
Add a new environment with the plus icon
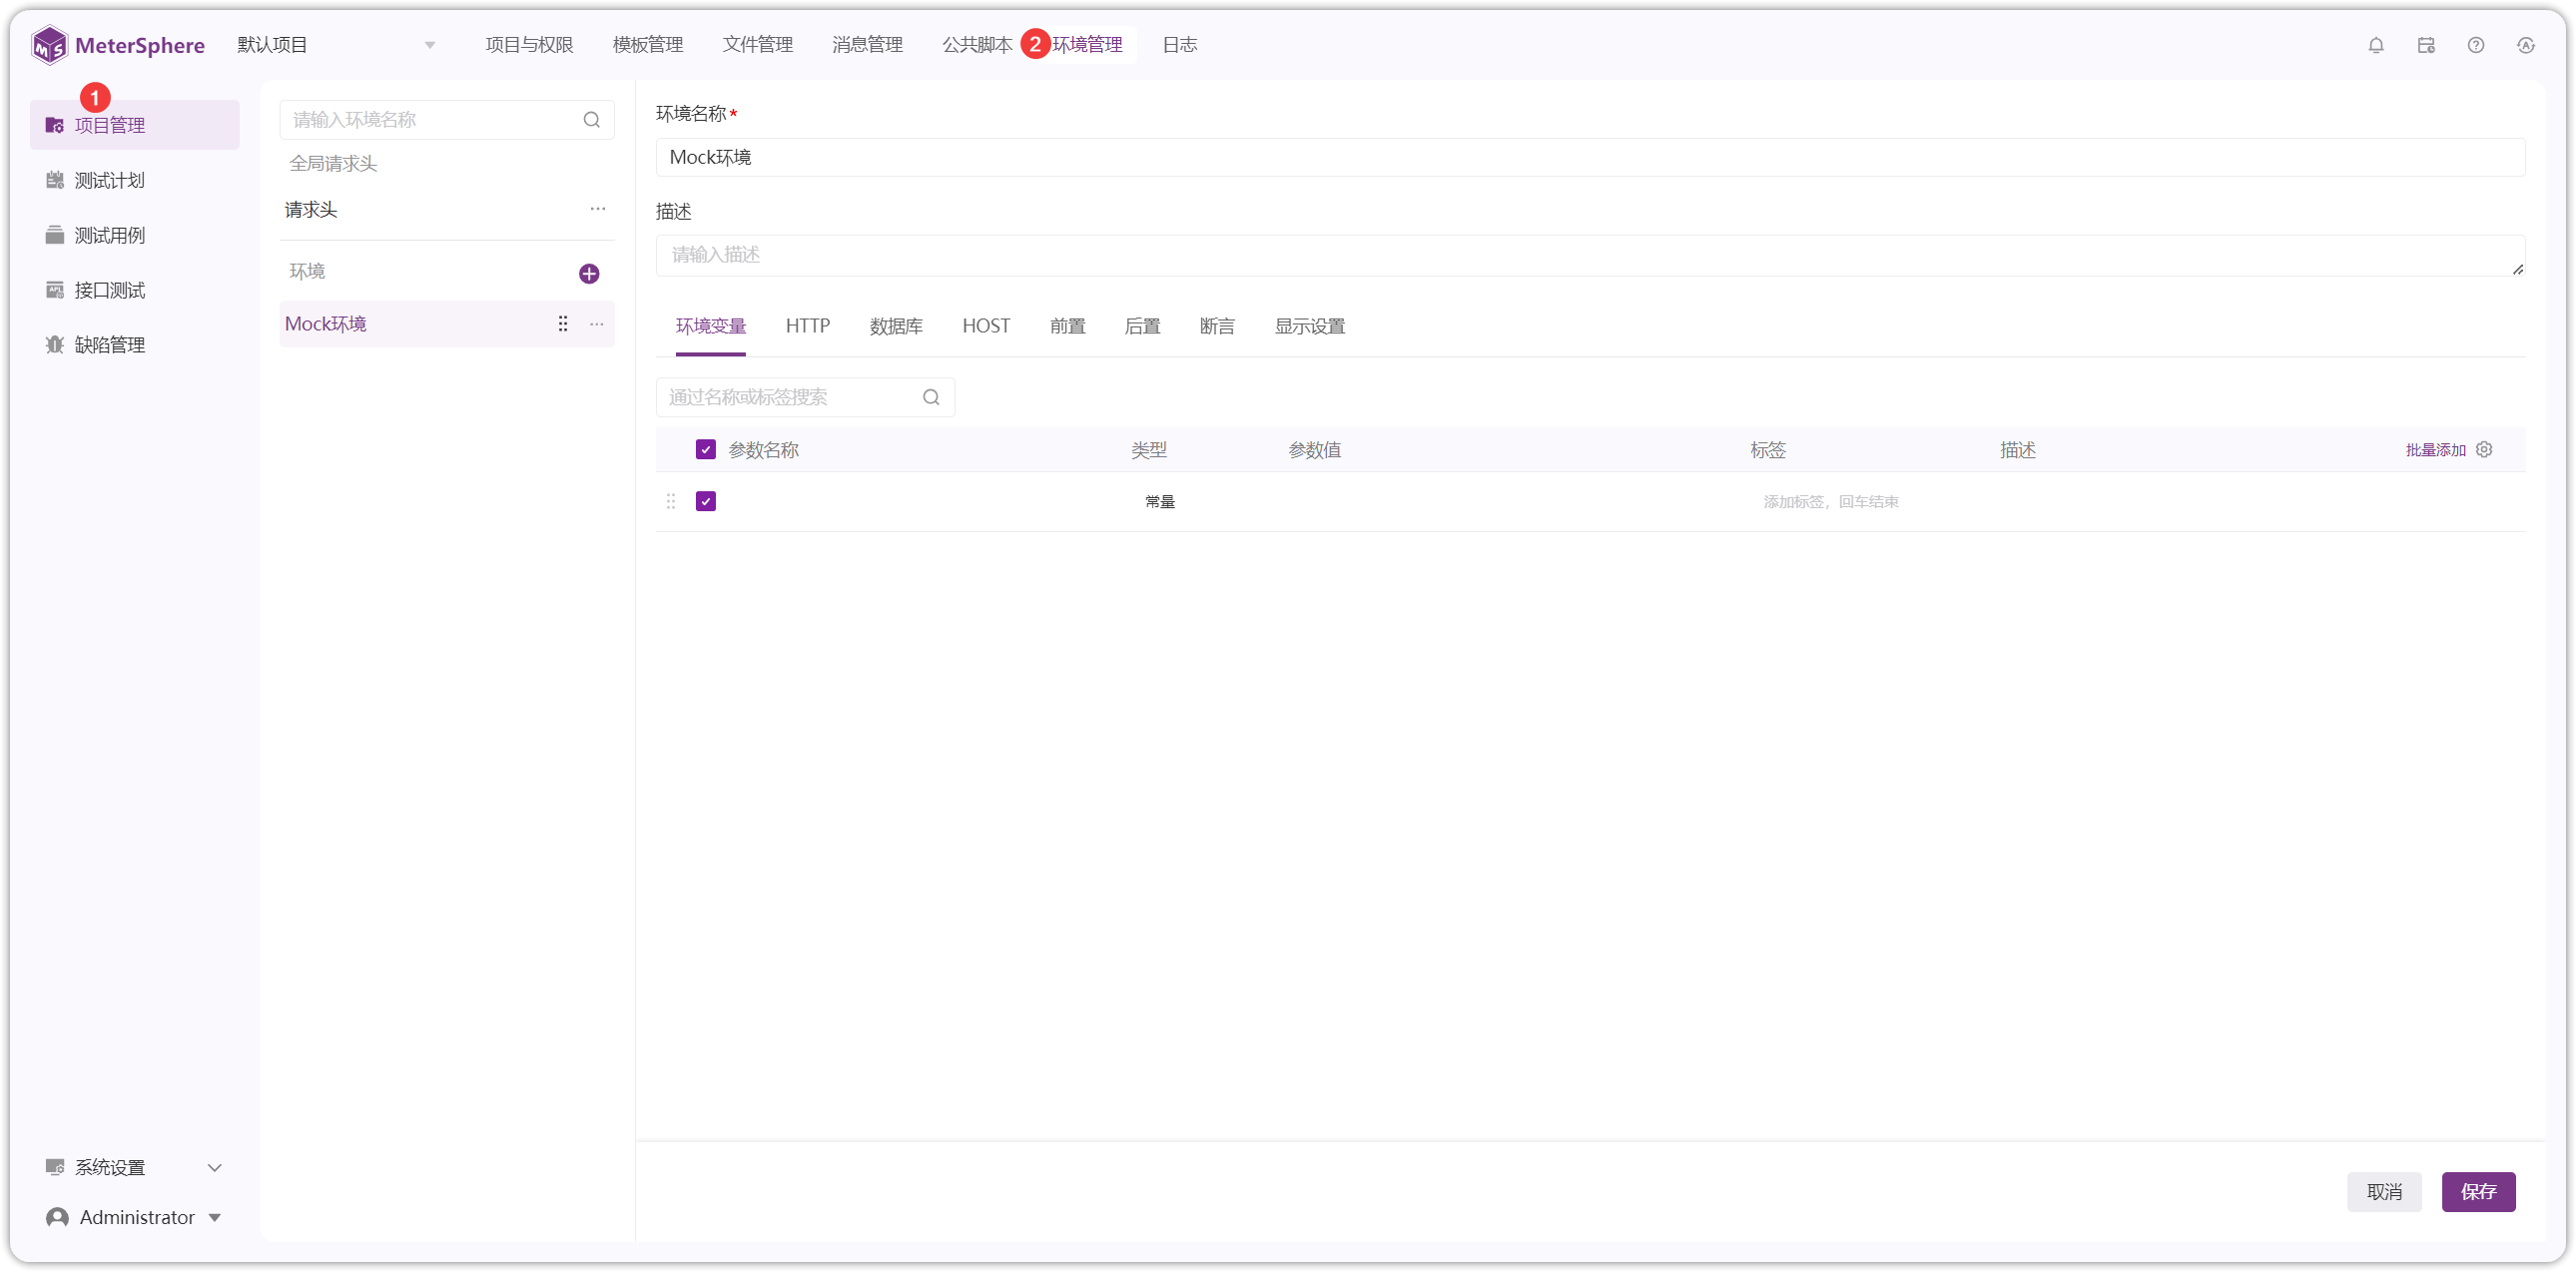[x=589, y=273]
